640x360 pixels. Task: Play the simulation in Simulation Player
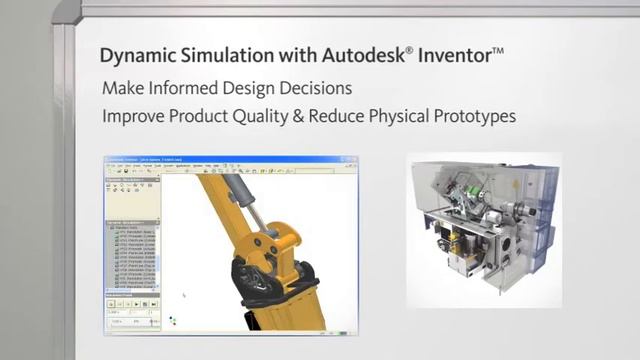[136, 304]
